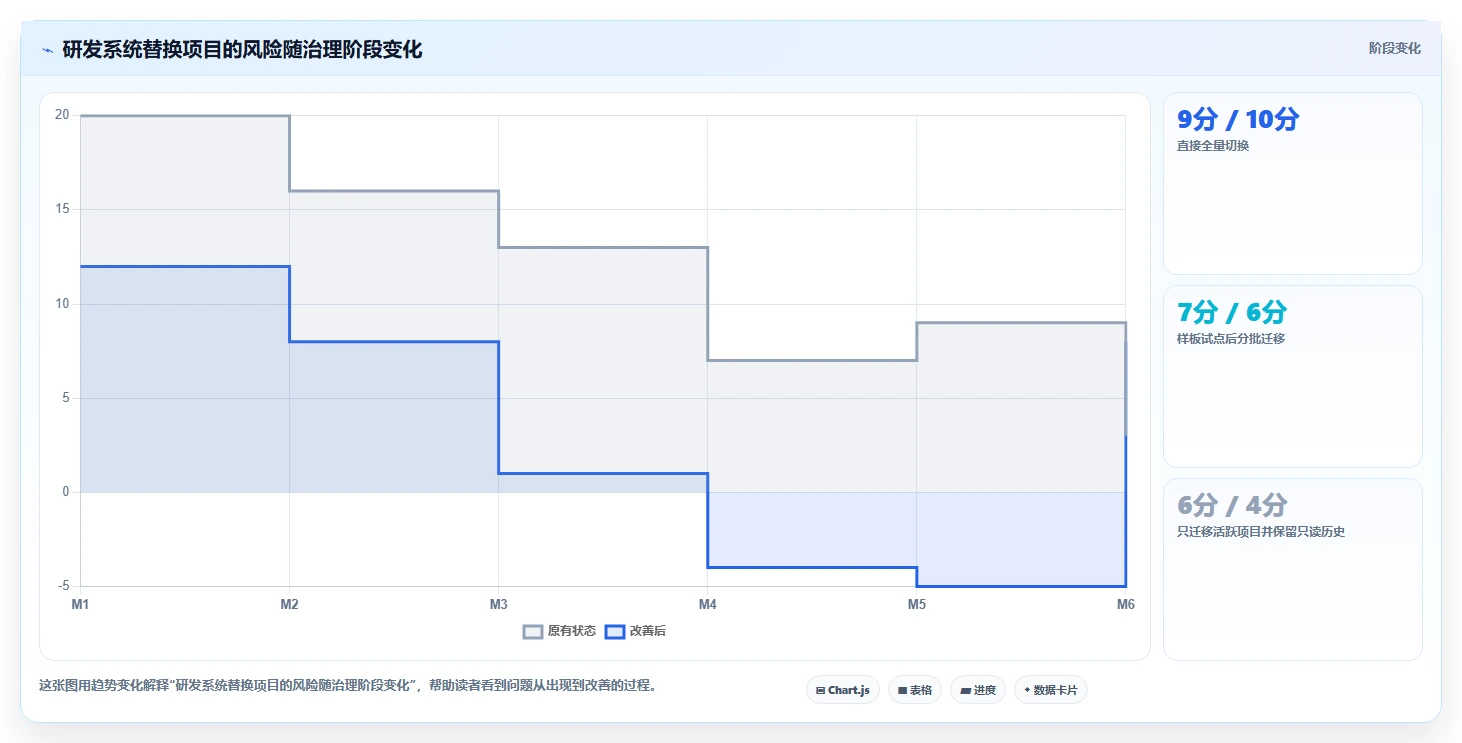Click the 10 y-axis value
Image resolution: width=1462 pixels, height=743 pixels.
pos(62,303)
